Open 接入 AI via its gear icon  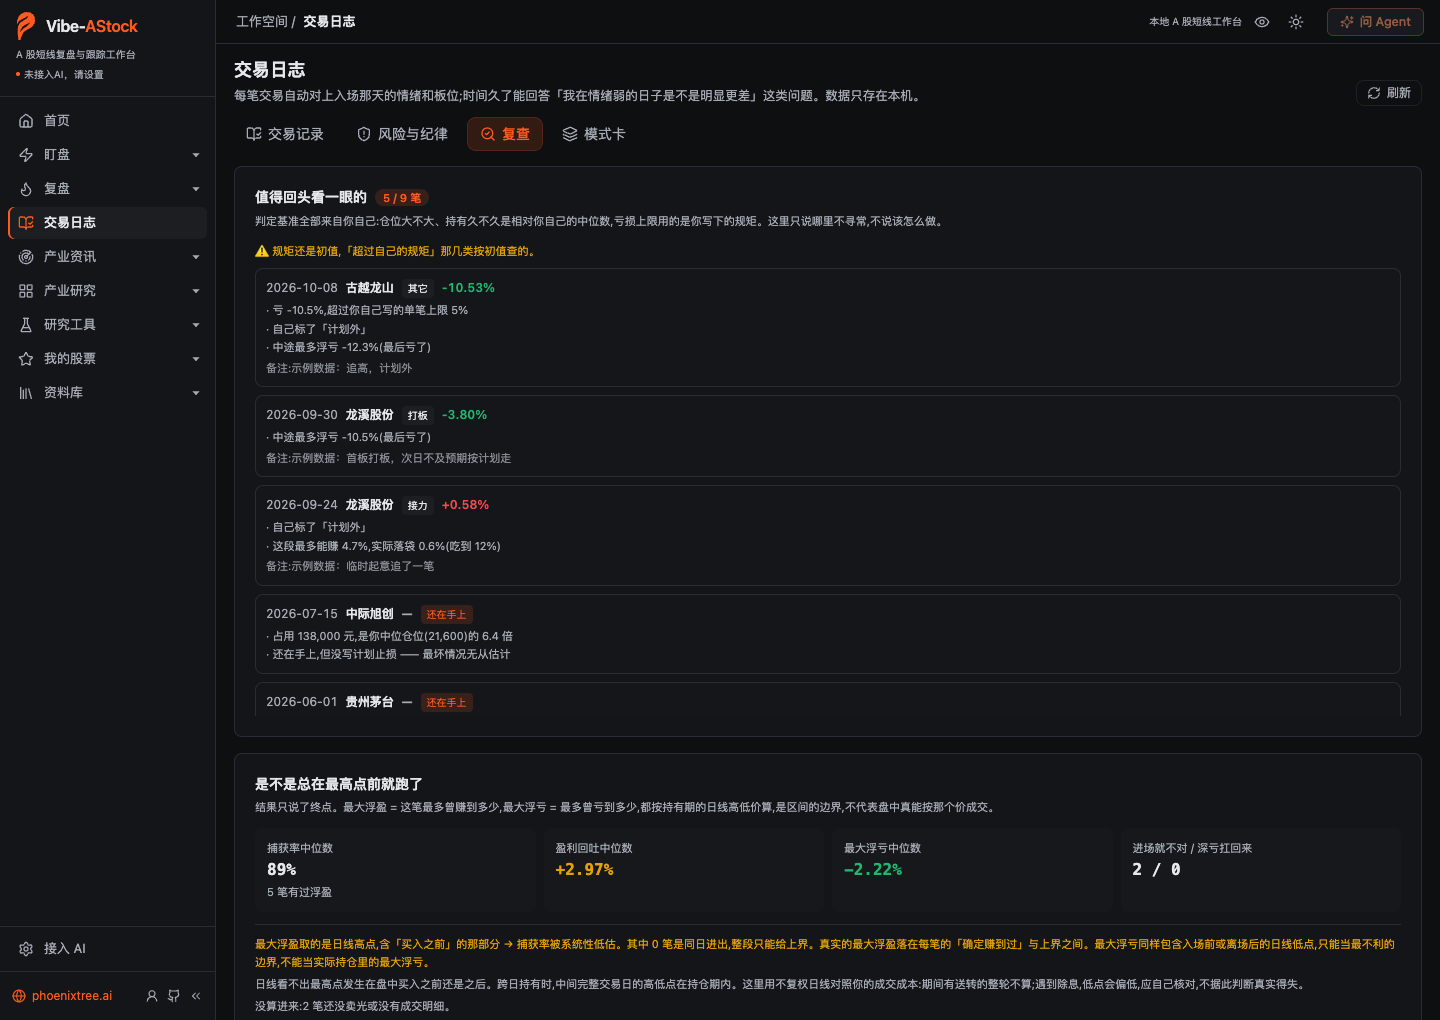(26, 949)
